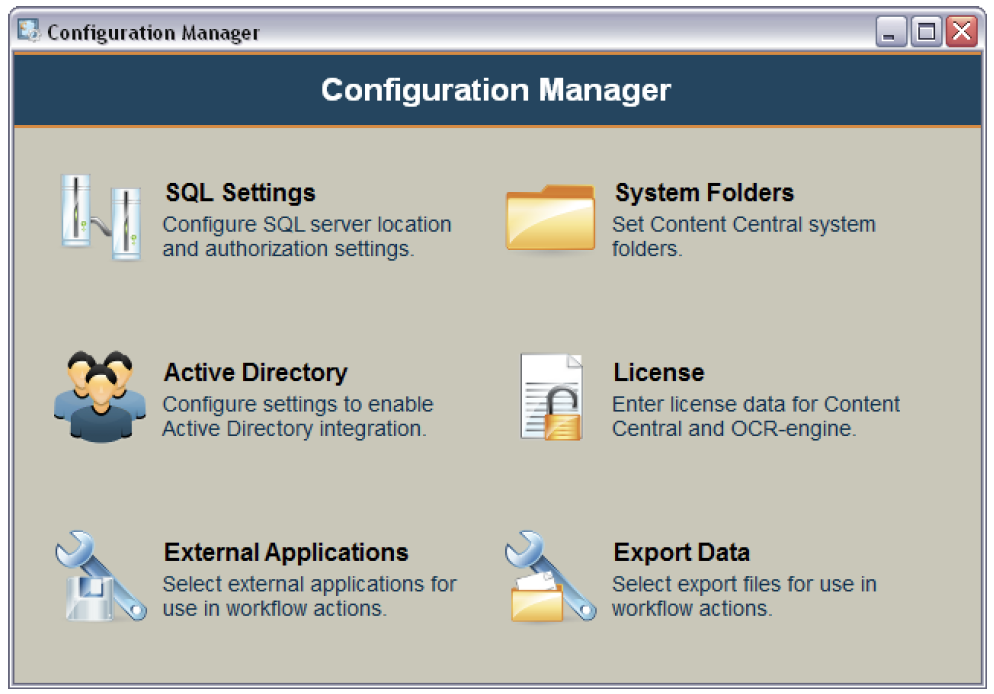Click the External Applications heading

pos(286,553)
